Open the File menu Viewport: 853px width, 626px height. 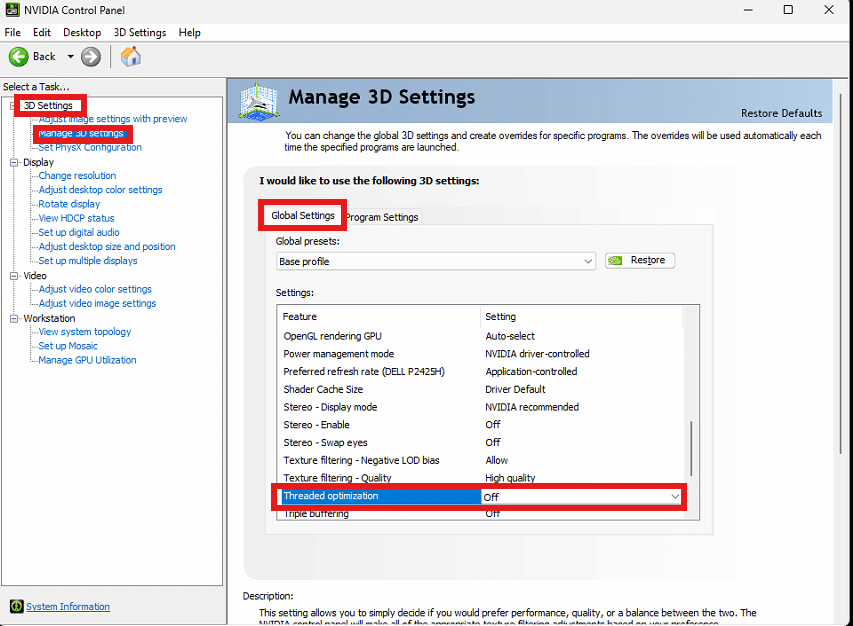pos(13,33)
